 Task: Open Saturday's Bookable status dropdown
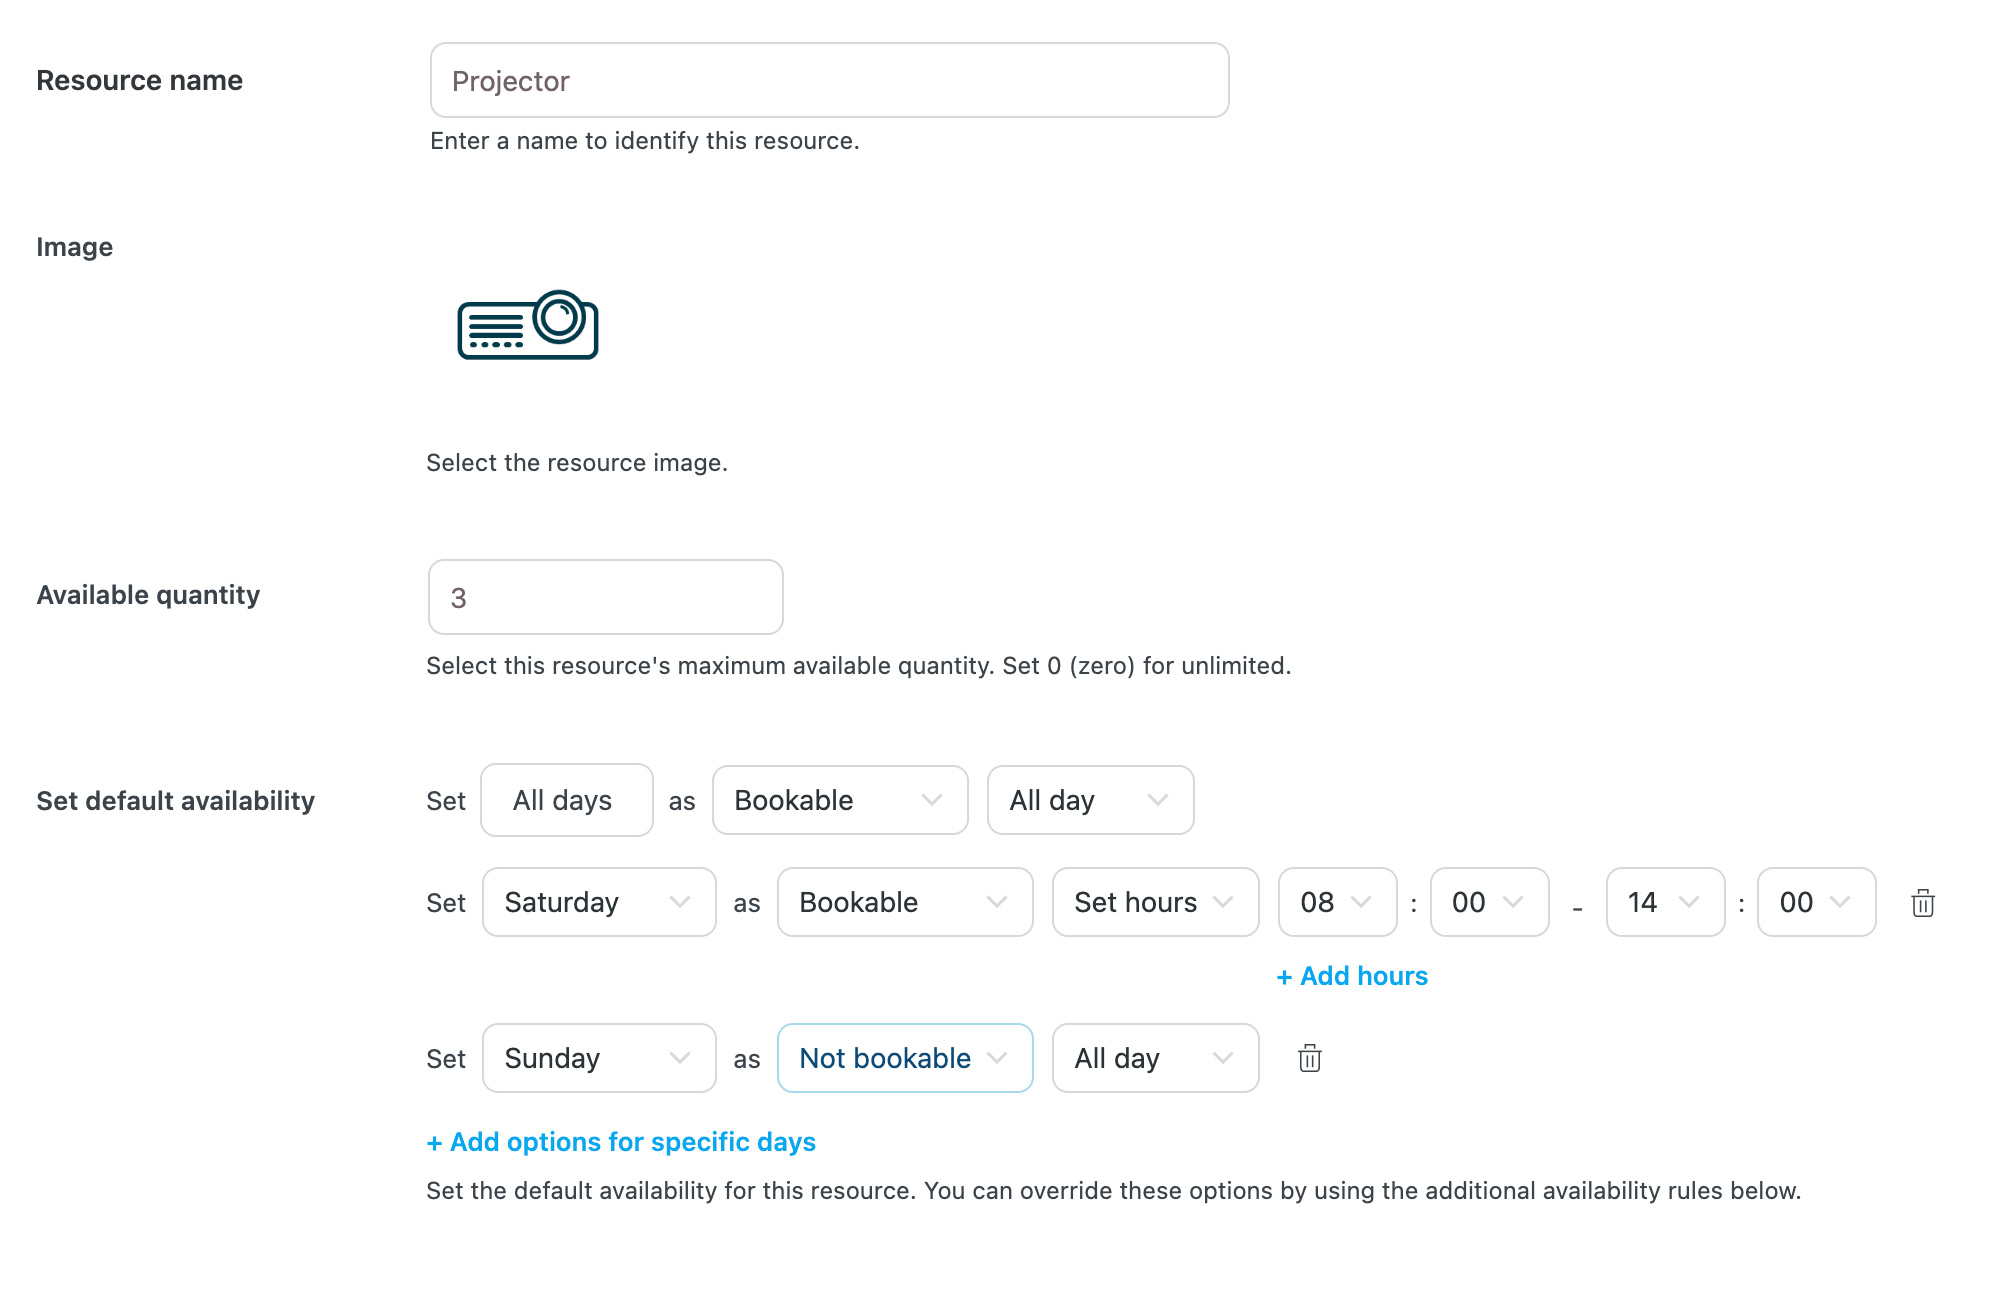point(904,902)
